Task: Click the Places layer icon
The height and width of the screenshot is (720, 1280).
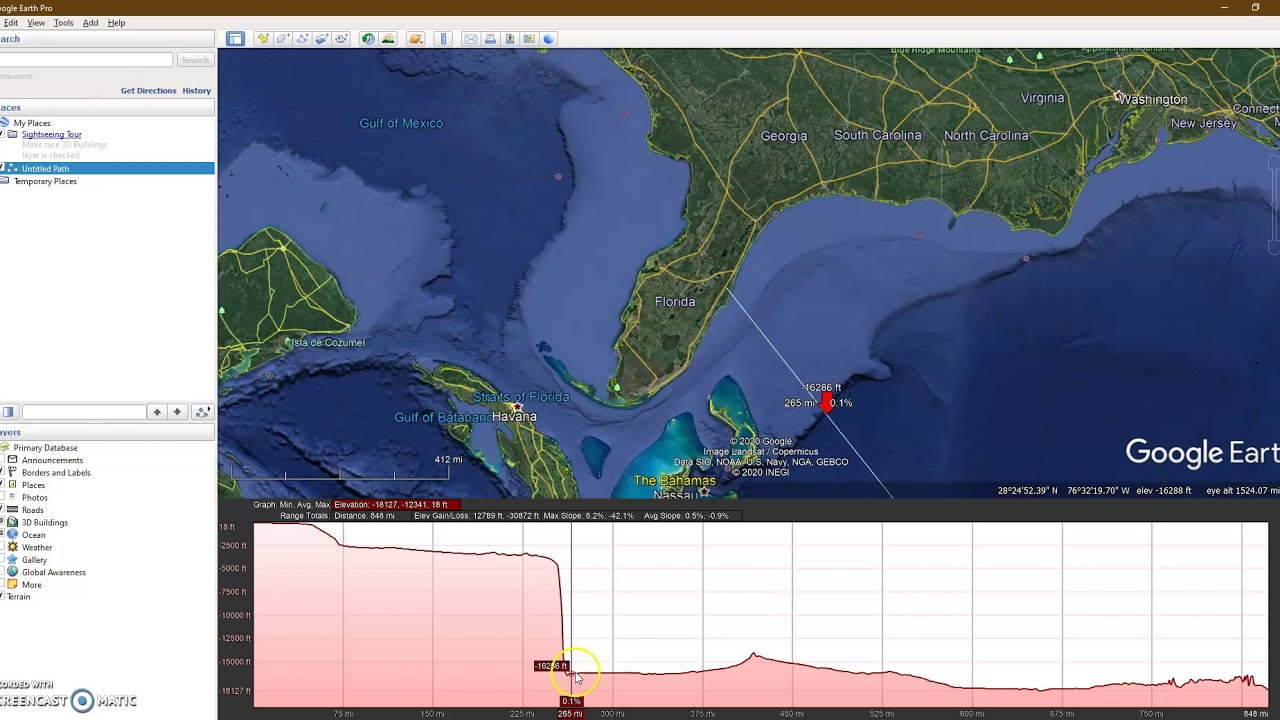Action: tap(13, 485)
